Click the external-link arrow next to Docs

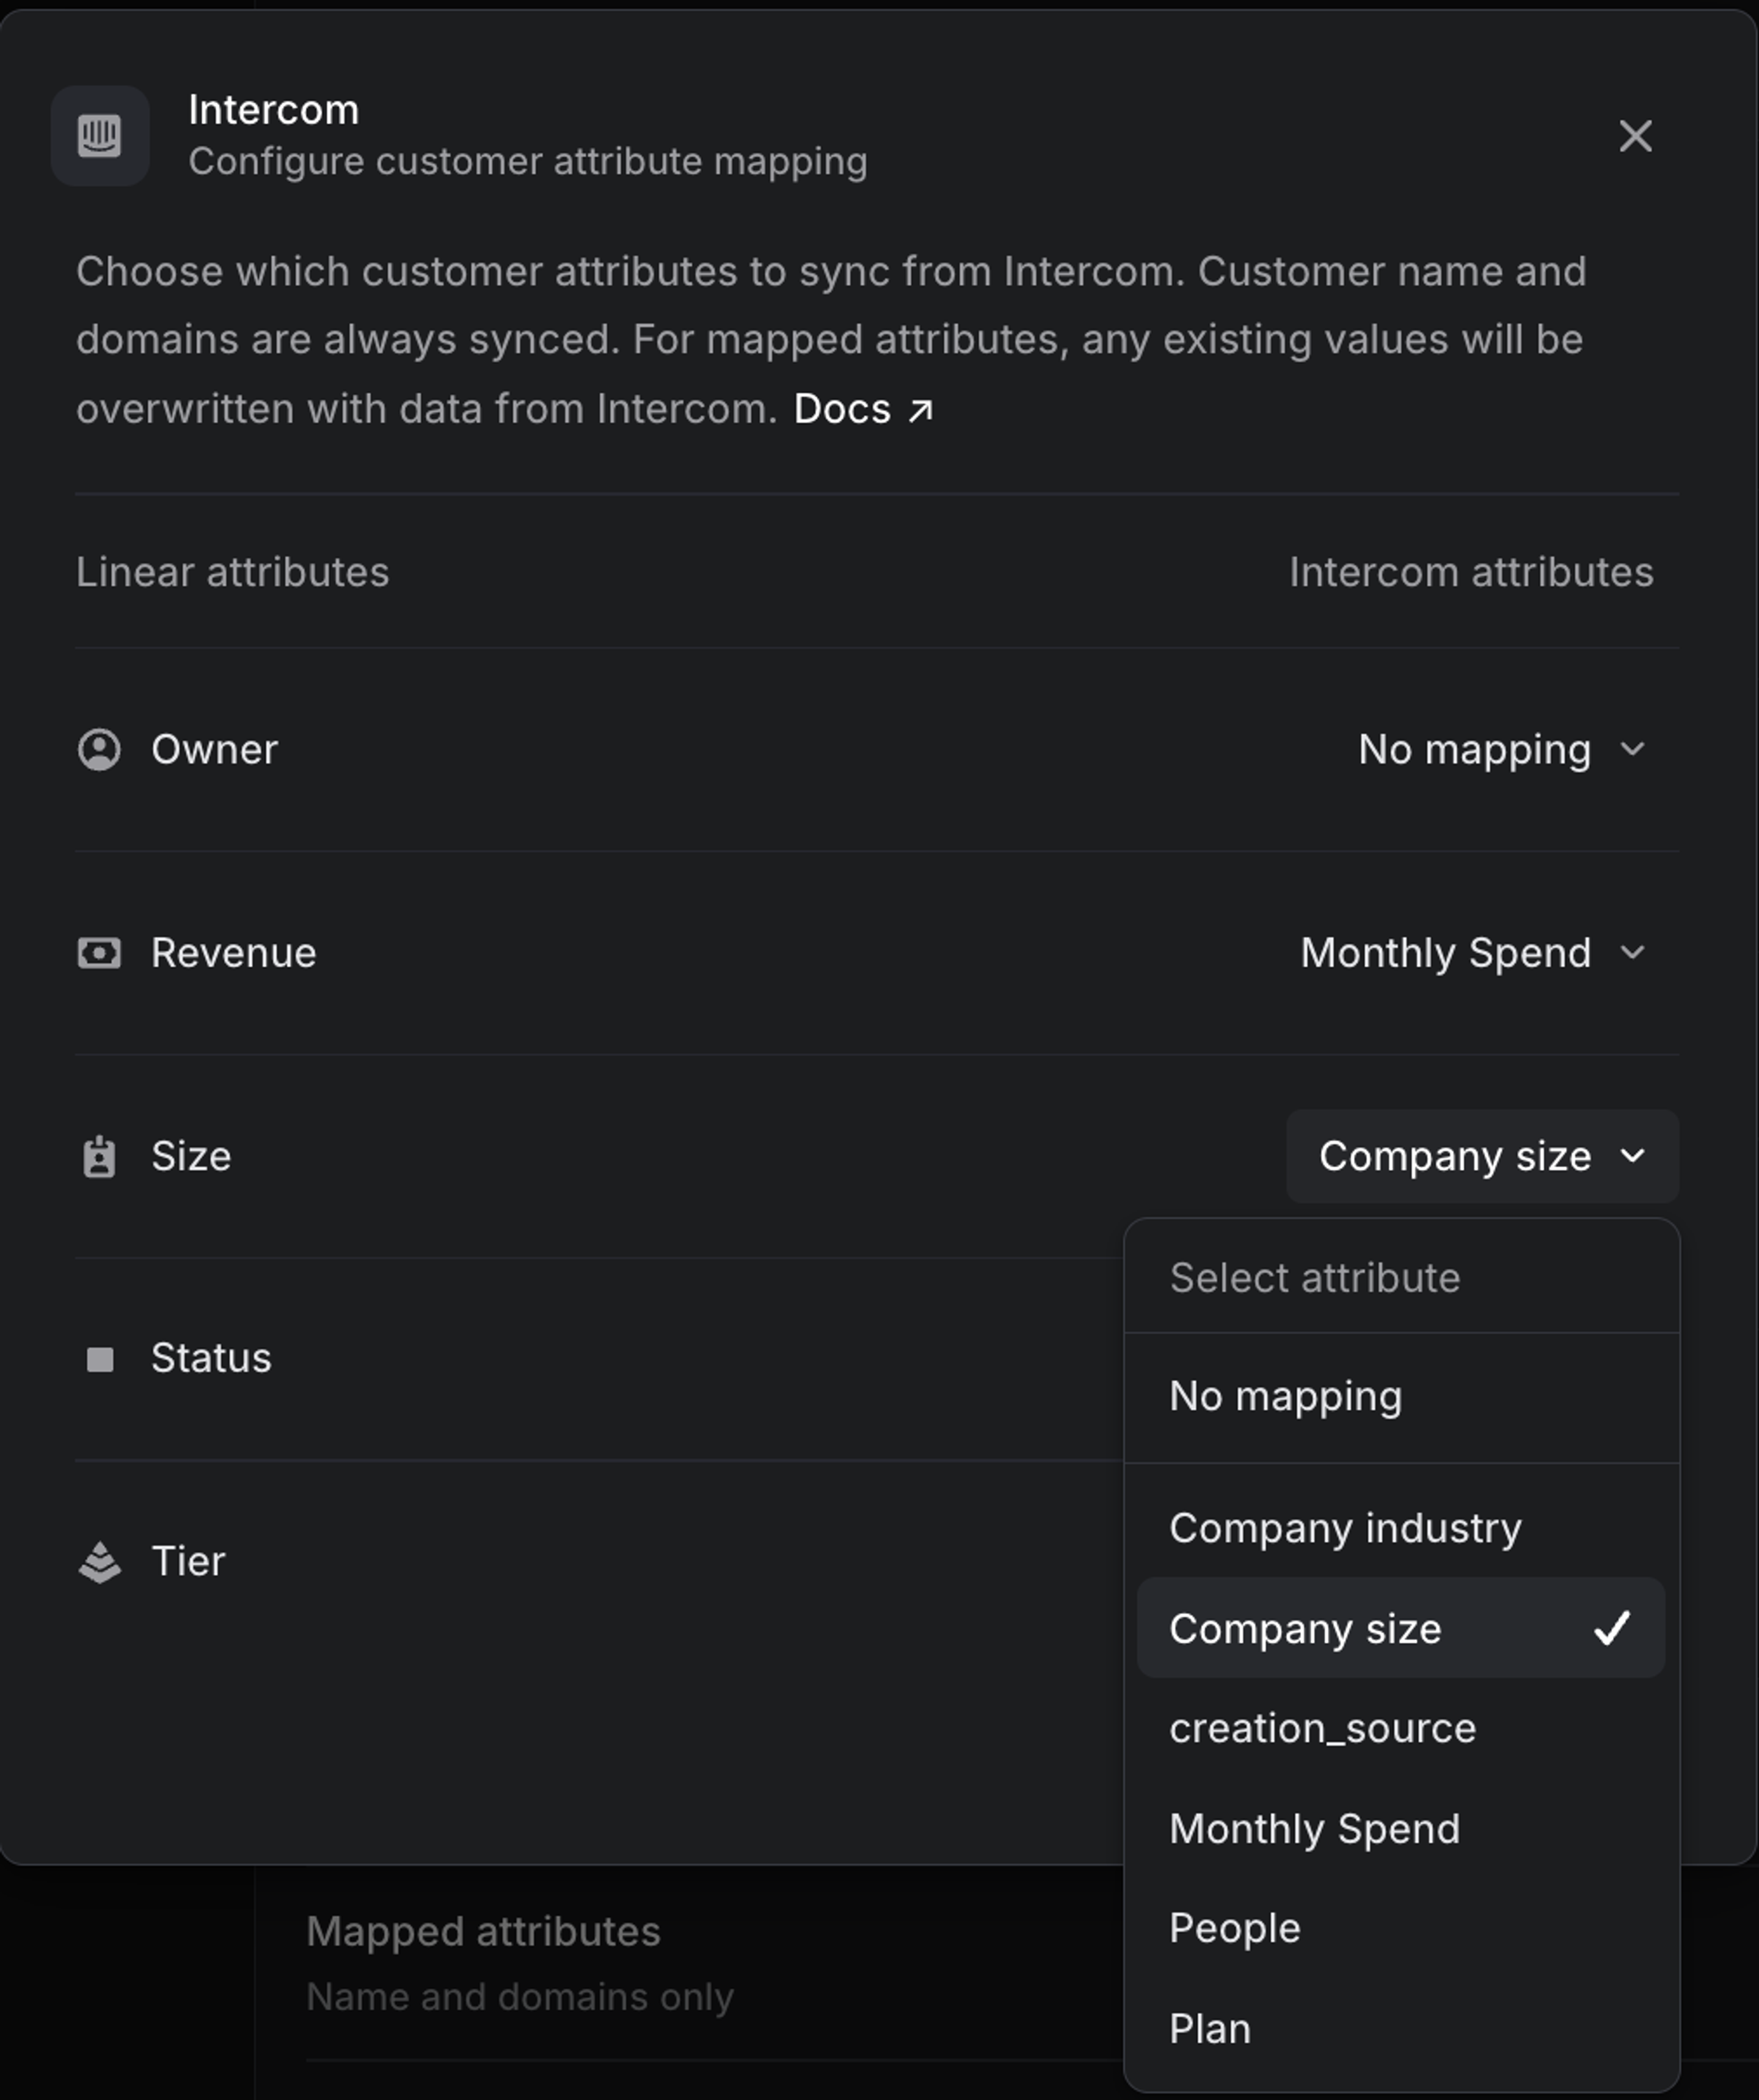point(919,409)
